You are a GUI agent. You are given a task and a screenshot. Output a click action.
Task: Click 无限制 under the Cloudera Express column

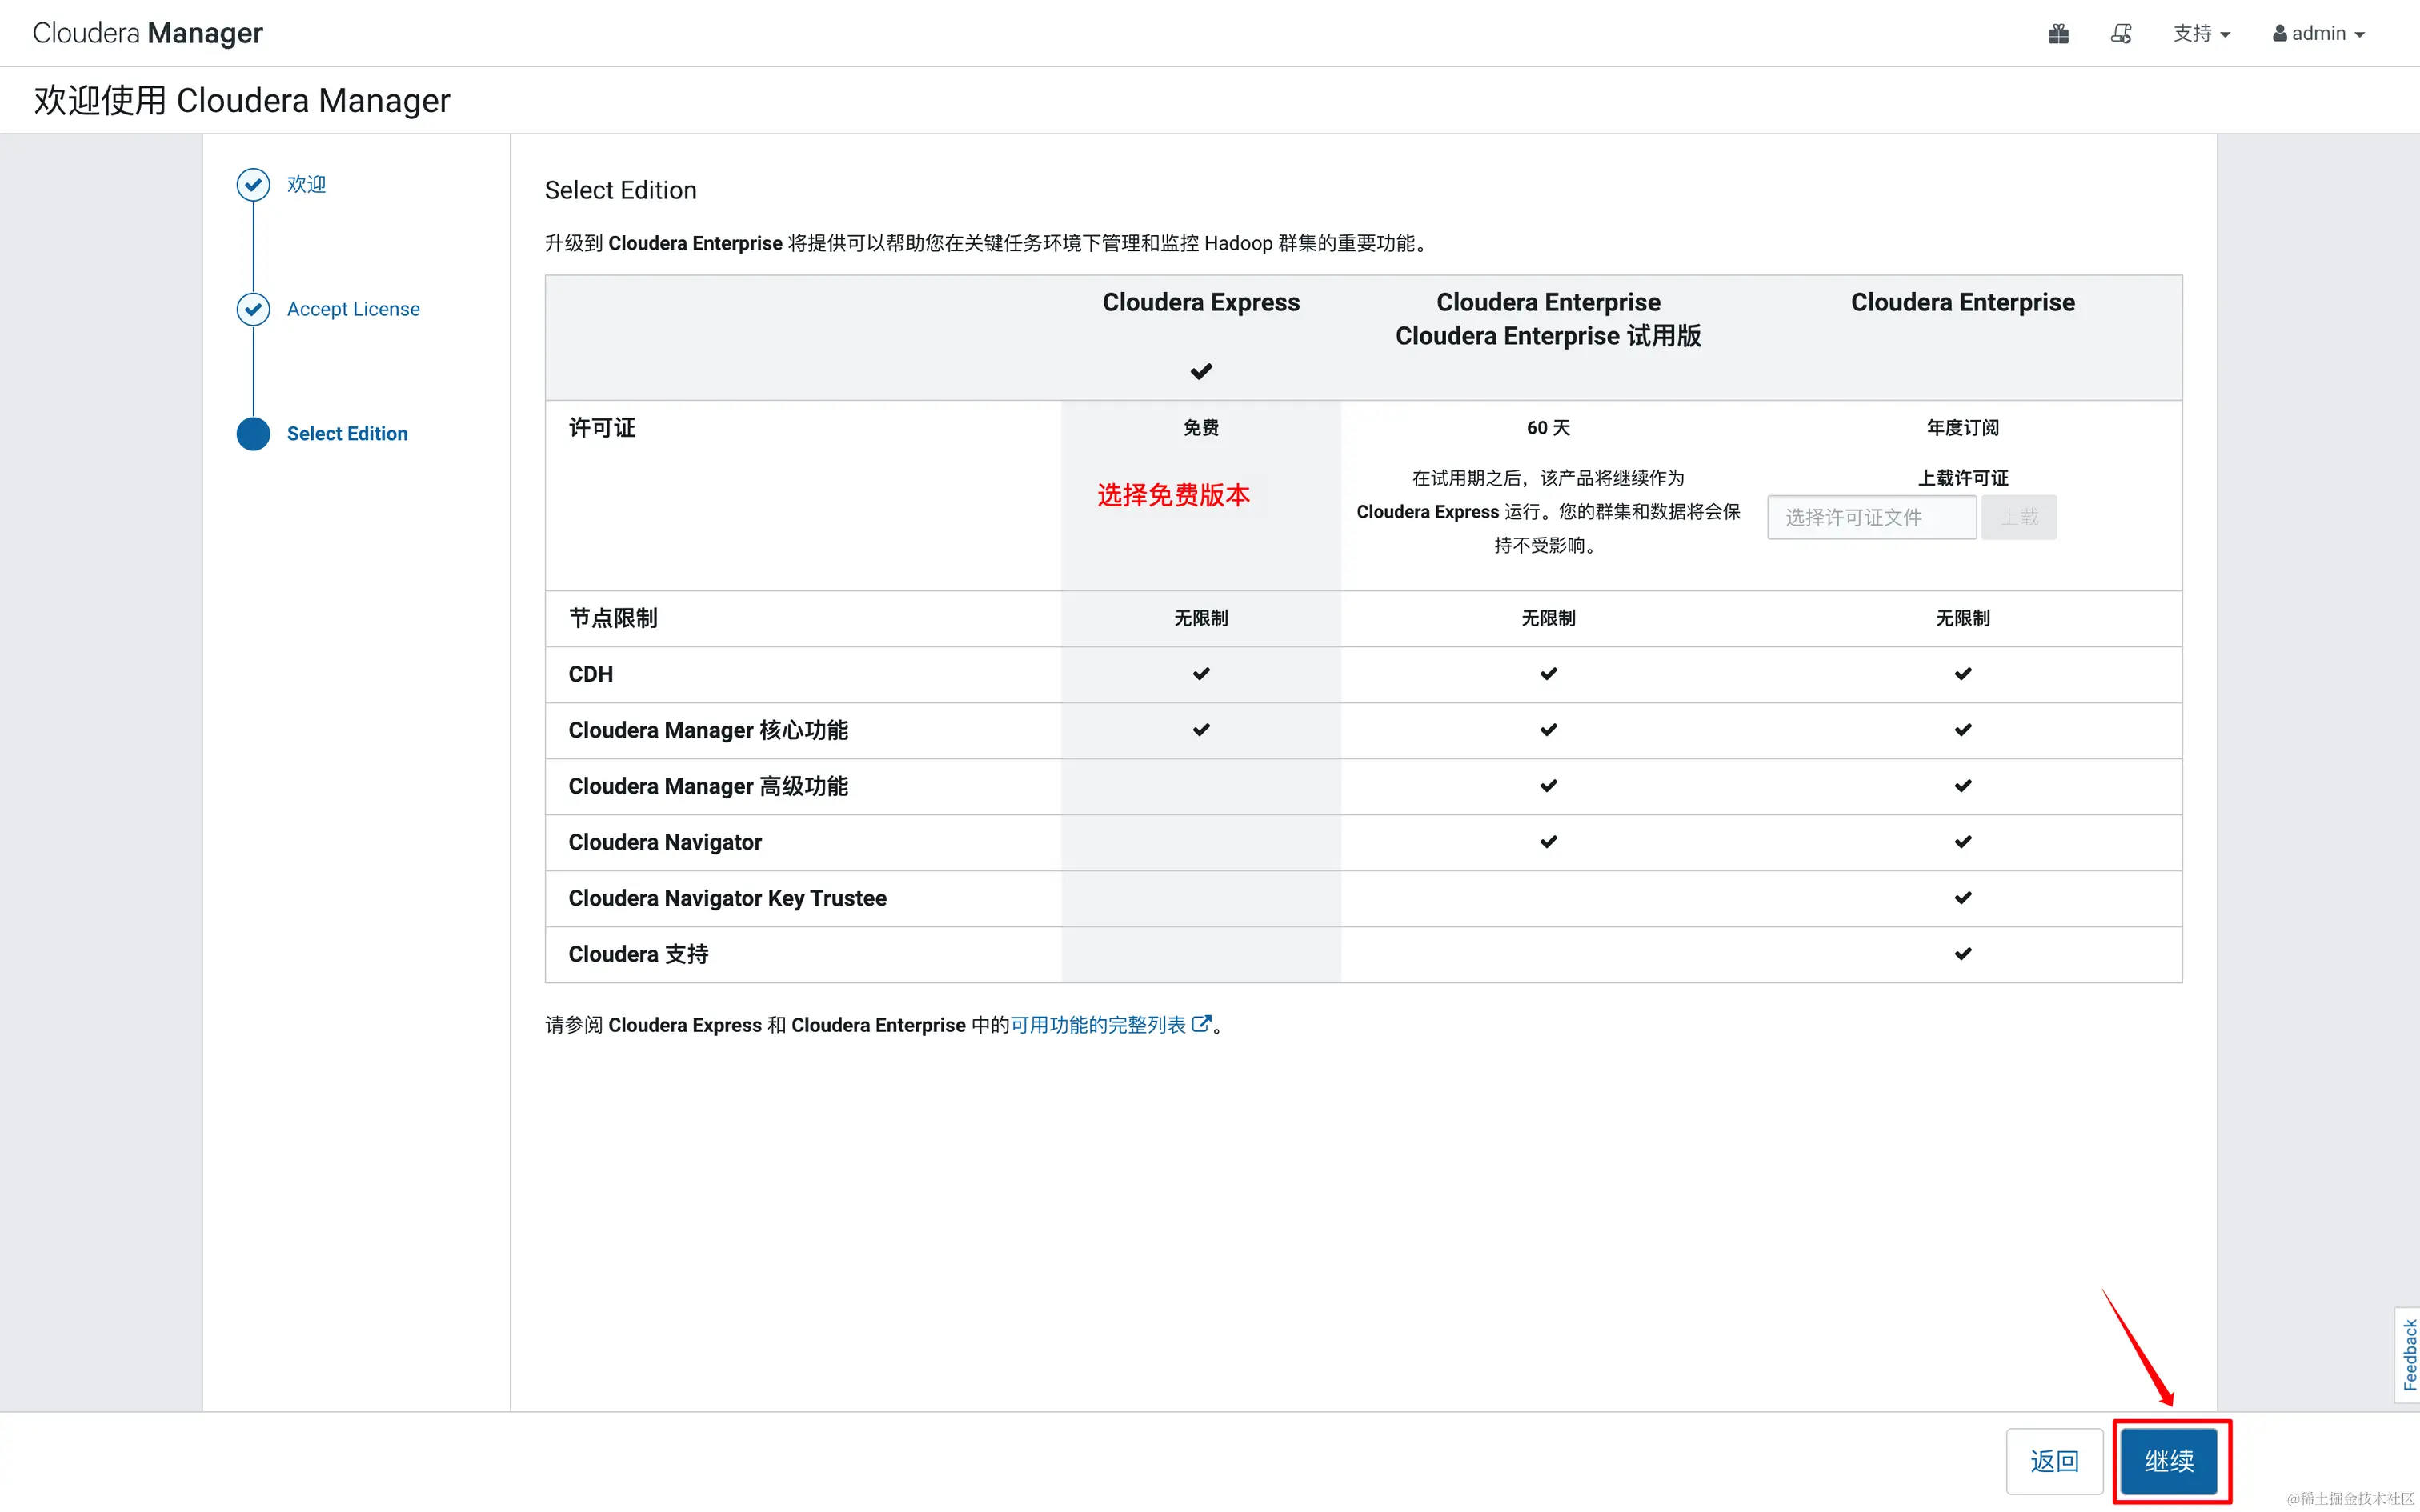pyautogui.click(x=1201, y=618)
